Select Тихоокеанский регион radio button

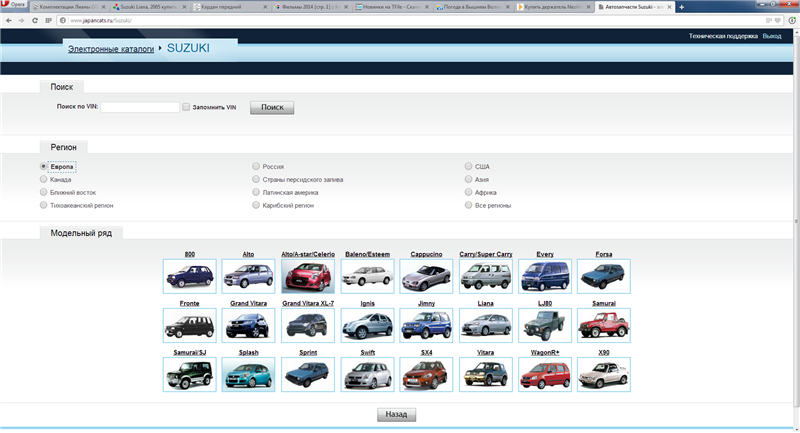point(43,205)
